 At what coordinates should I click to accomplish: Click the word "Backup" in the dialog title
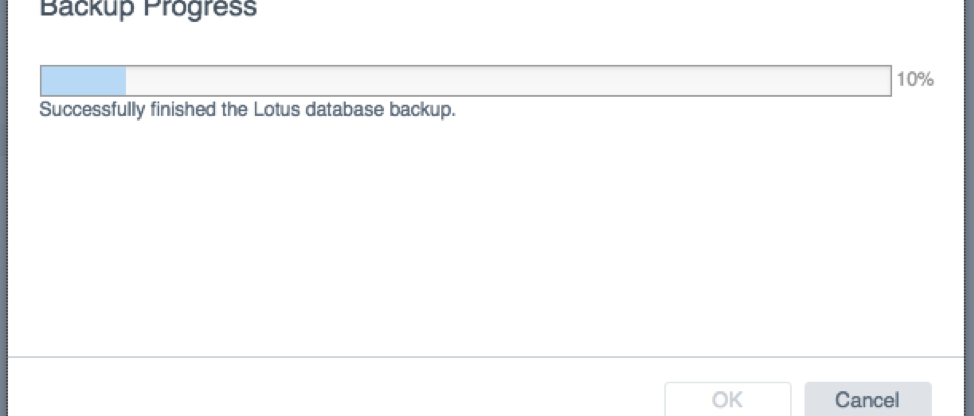click(x=91, y=7)
